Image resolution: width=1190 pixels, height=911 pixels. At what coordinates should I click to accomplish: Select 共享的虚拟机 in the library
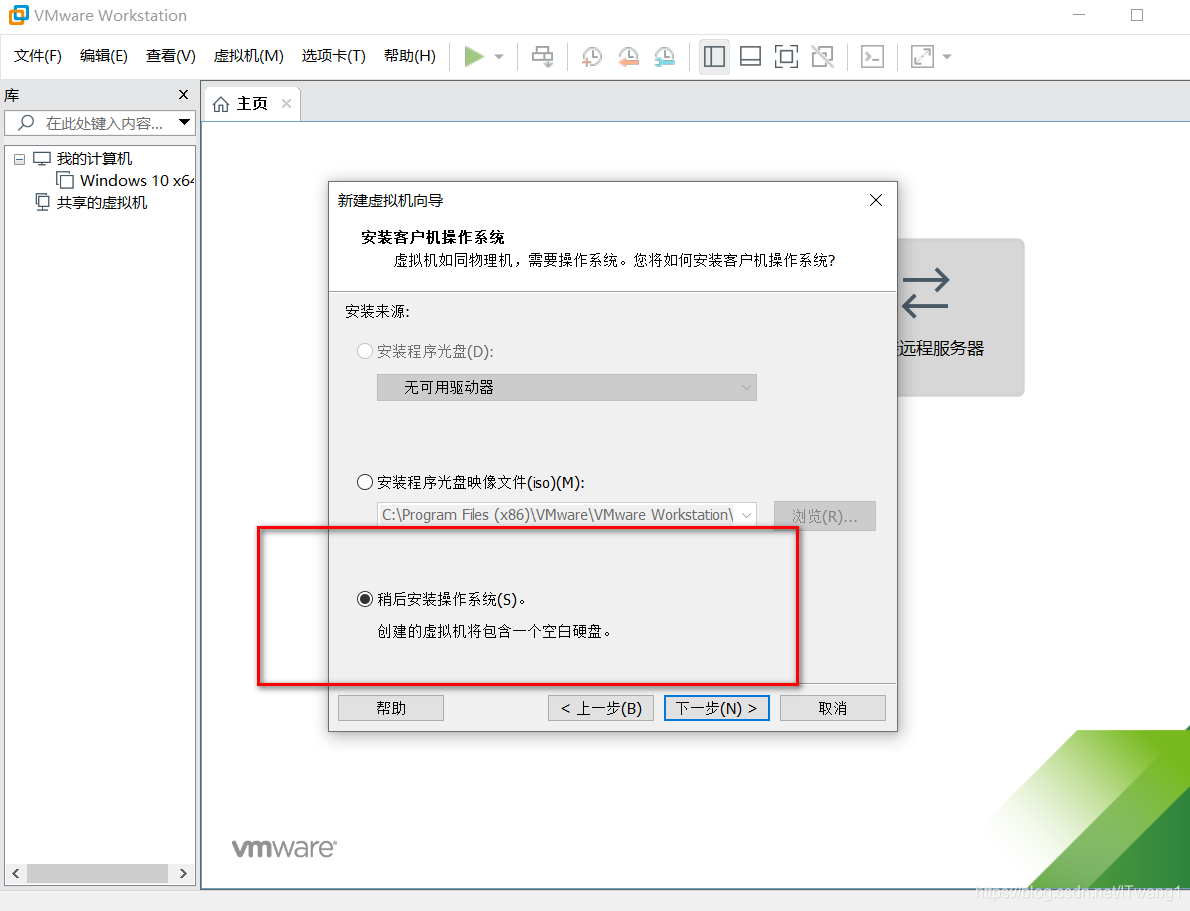102,203
